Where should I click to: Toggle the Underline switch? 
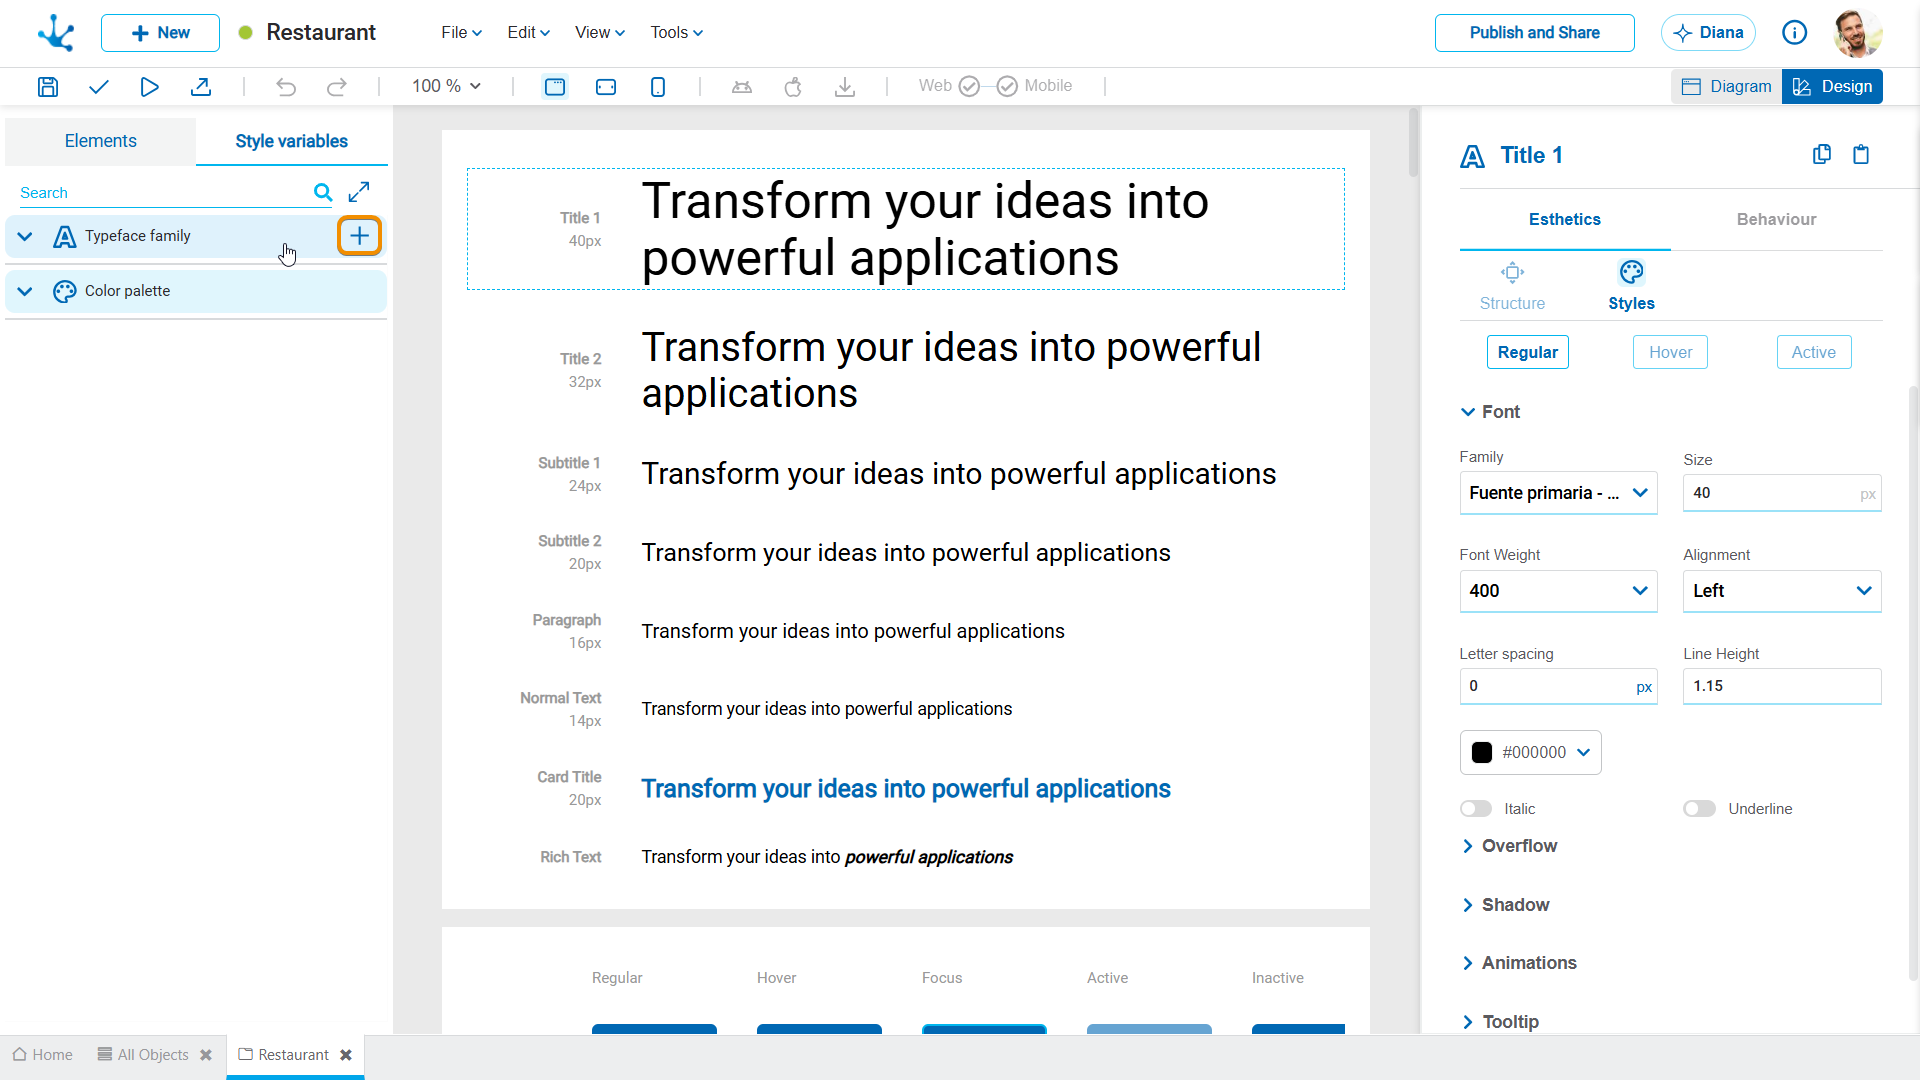click(1699, 809)
